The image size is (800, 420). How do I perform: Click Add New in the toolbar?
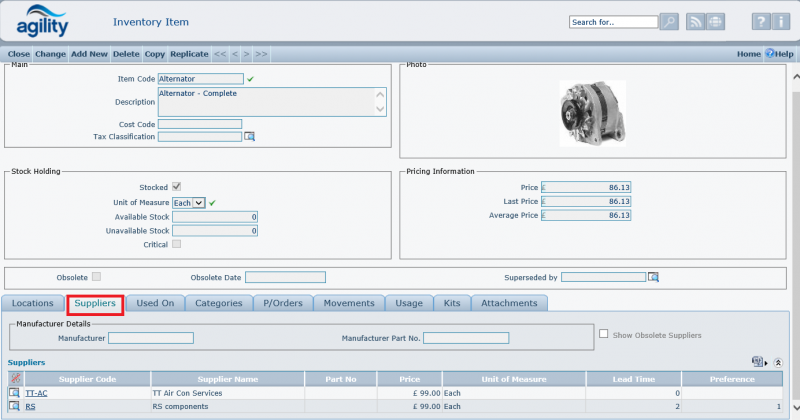(x=89, y=54)
